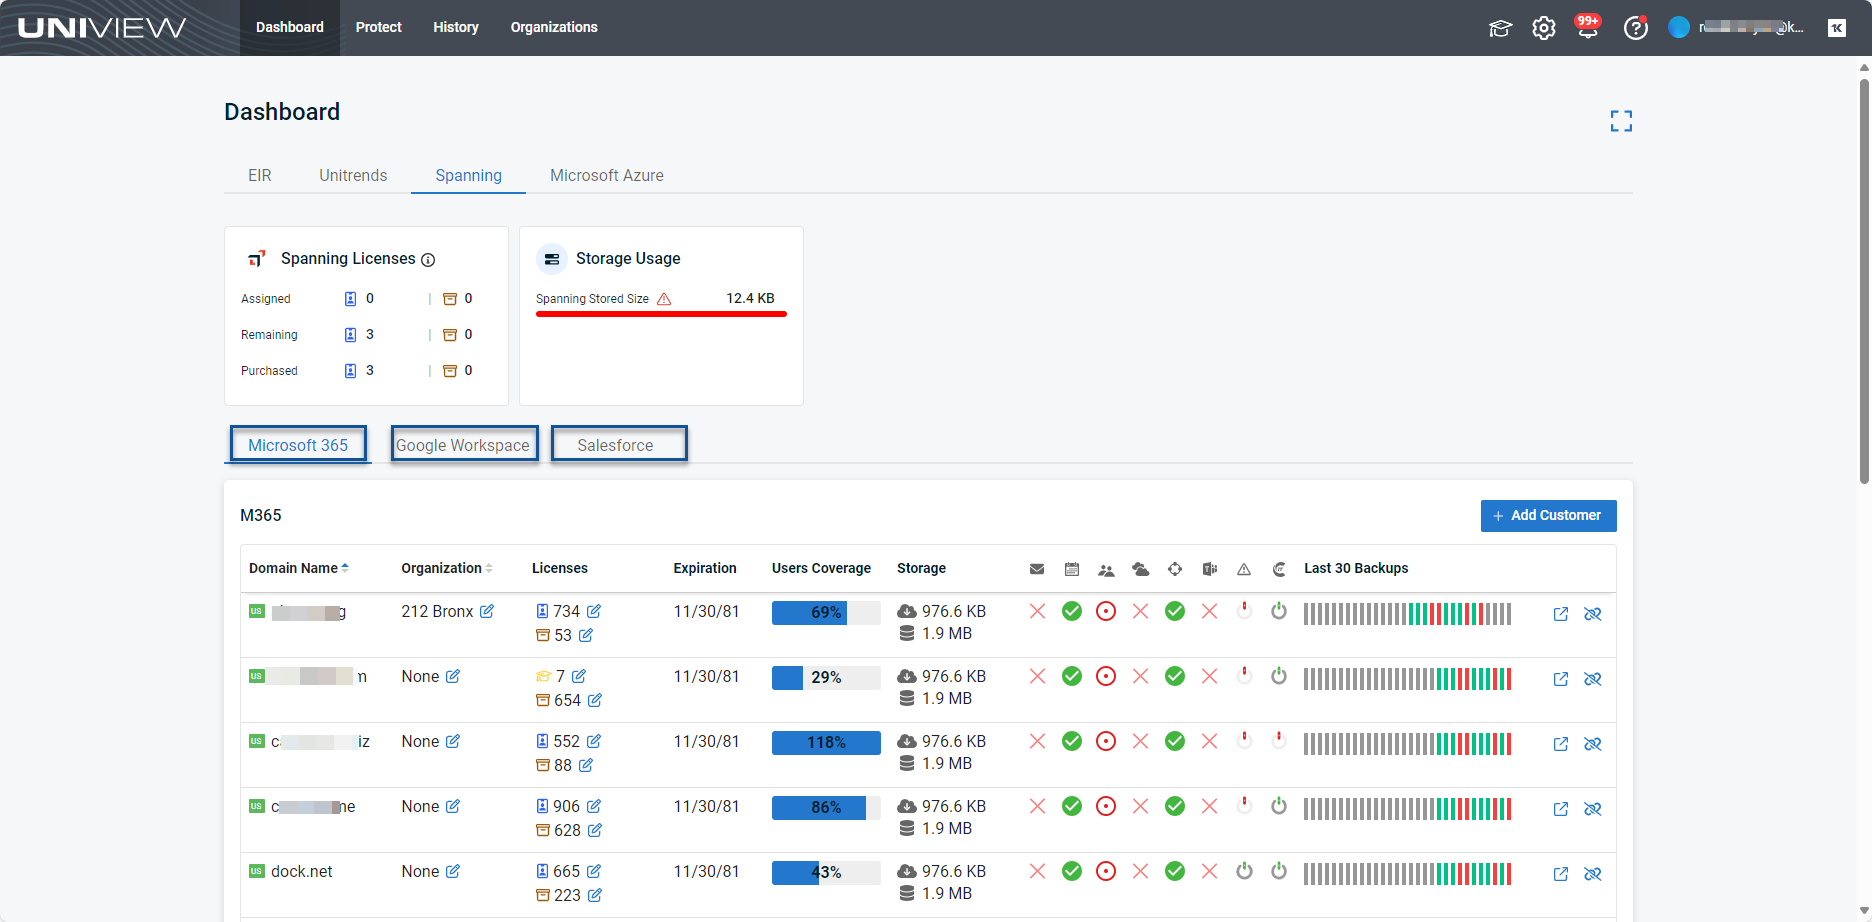Click the 212 Bronx organization text
Viewport: 1872px width, 922px height.
pos(437,611)
